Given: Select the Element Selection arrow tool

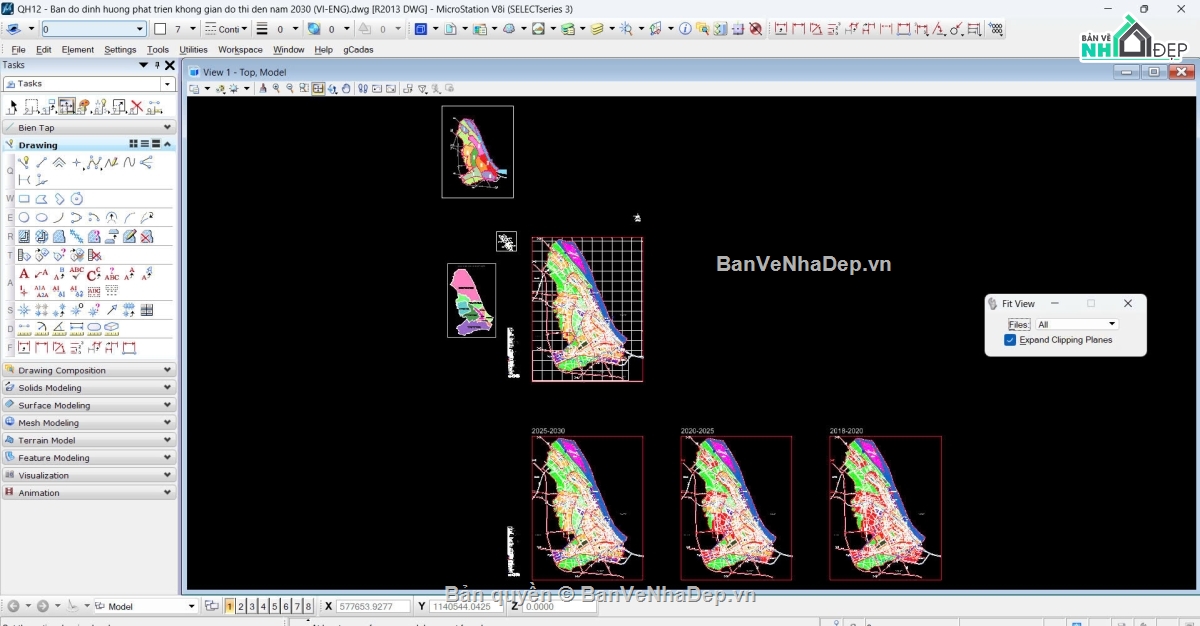Looking at the screenshot, I should 13,106.
